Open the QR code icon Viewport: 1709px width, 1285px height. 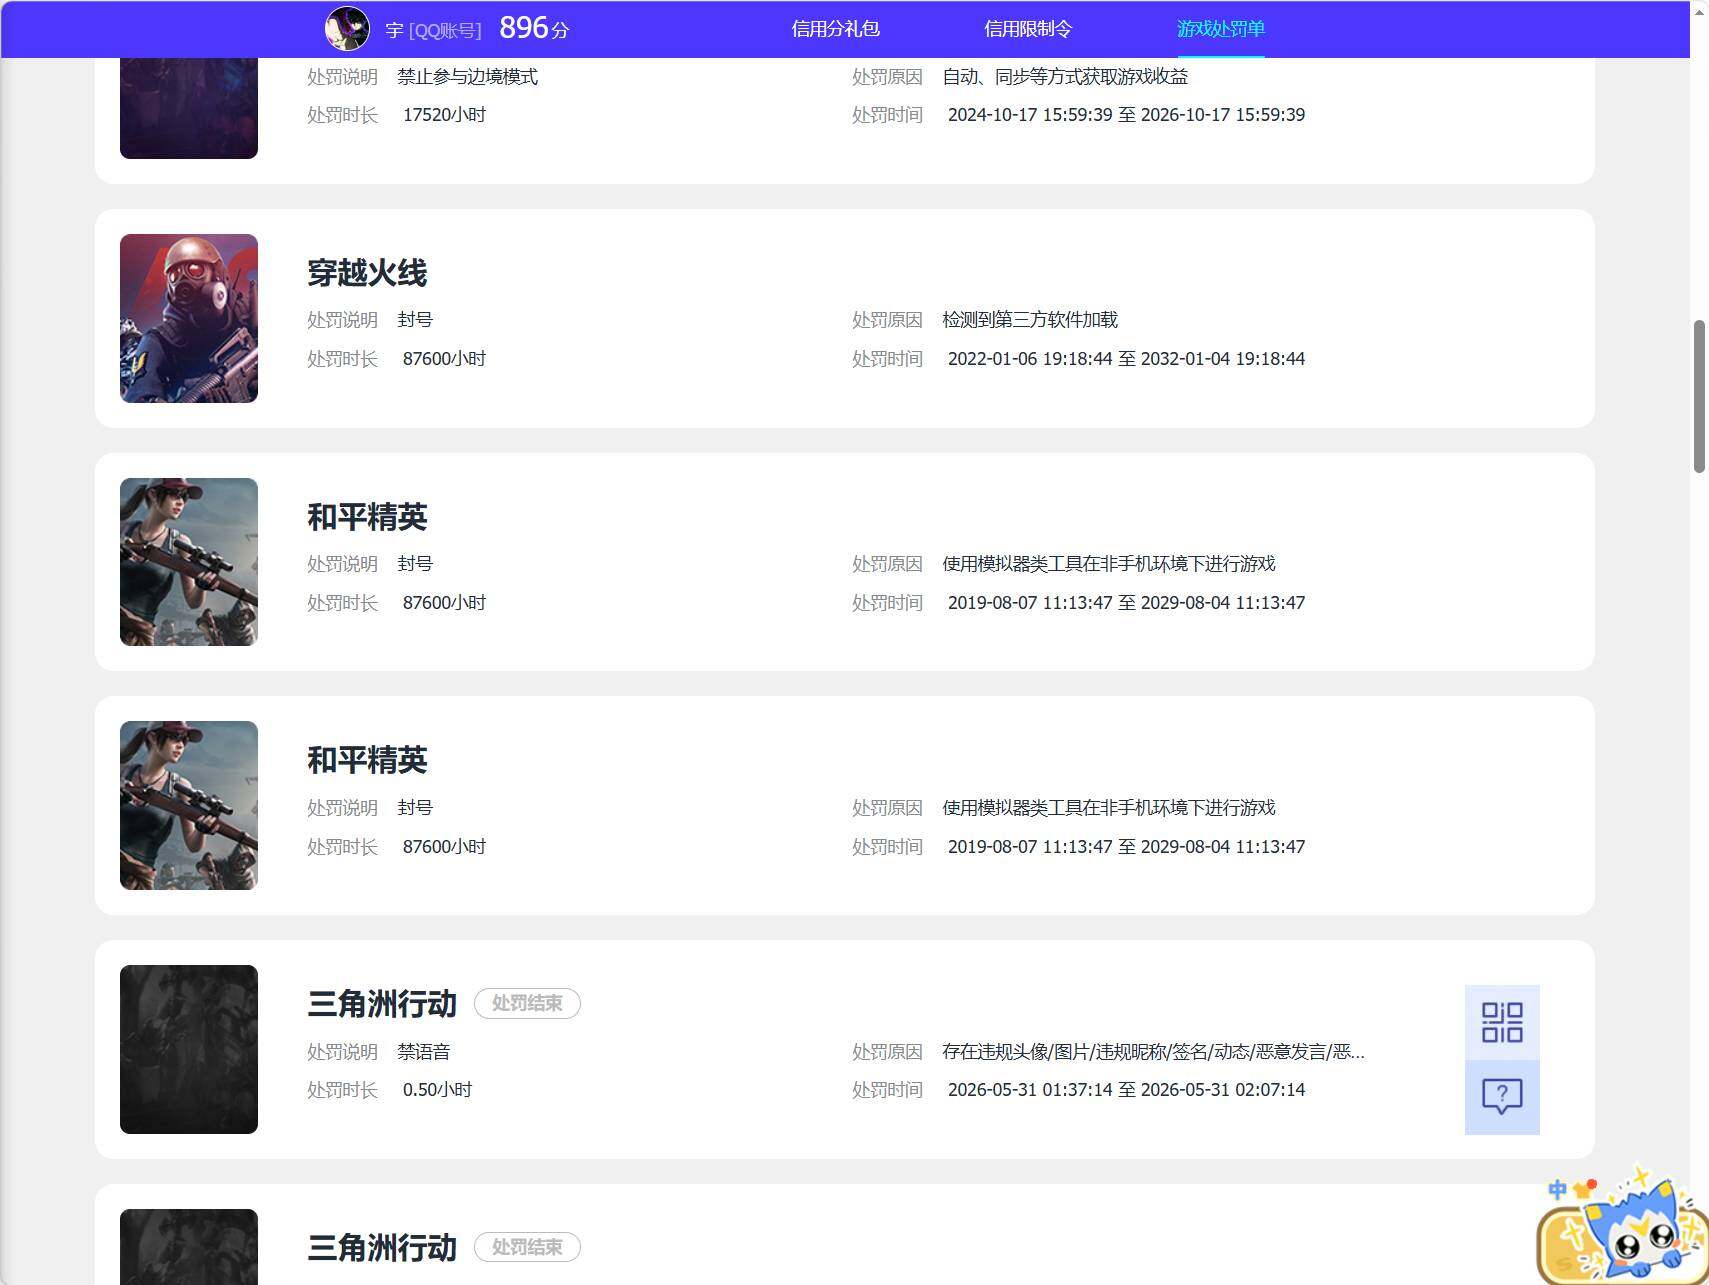[x=1502, y=1023]
